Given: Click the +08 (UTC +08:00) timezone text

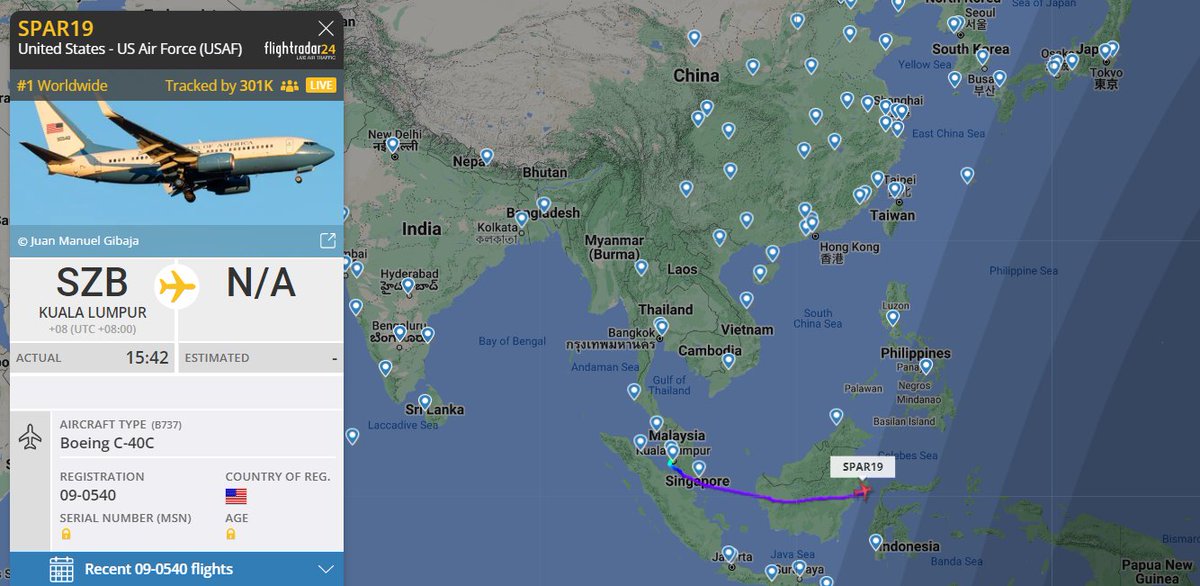Looking at the screenshot, I should pos(93,329).
